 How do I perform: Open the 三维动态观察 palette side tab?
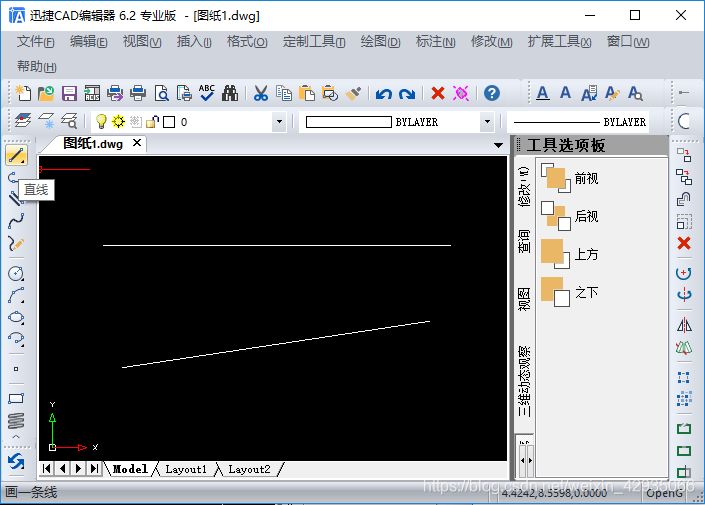pos(524,381)
